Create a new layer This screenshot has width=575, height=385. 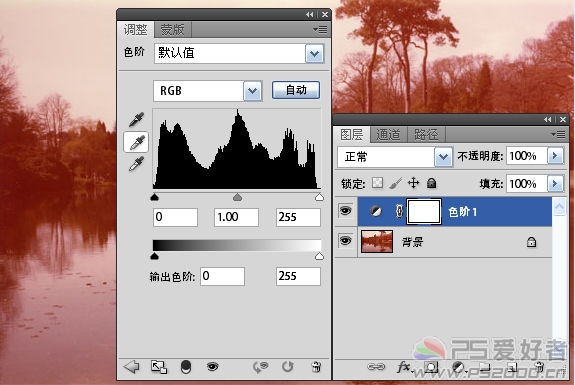[512, 367]
